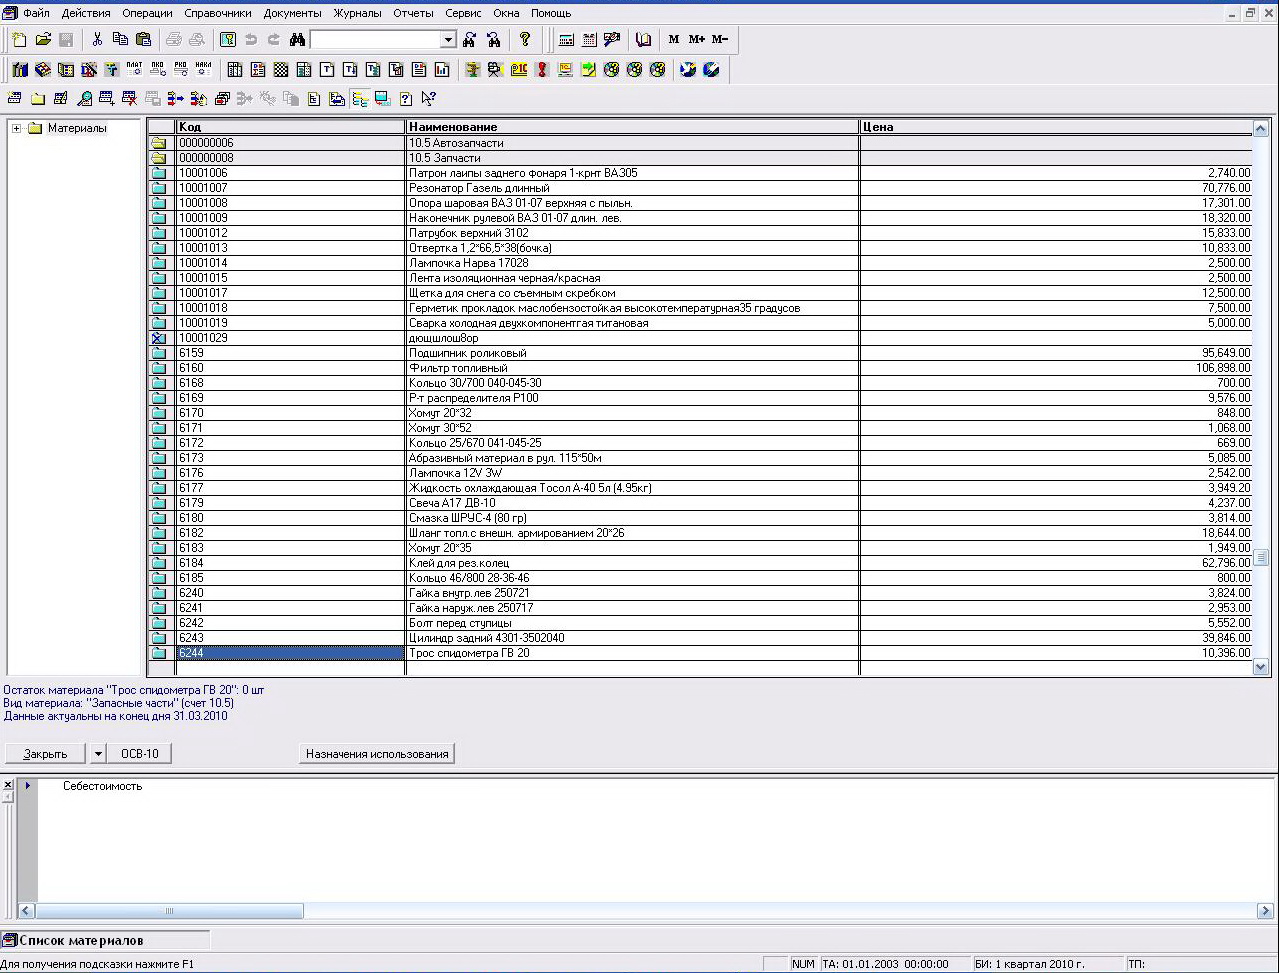
Task: Click the M+ memory add button
Action: tap(697, 40)
